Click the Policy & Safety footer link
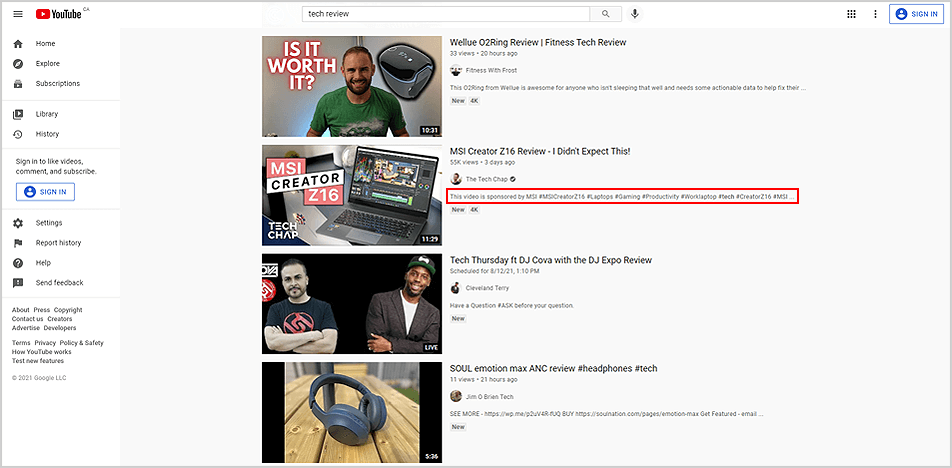Viewport: 952px width, 468px height. click(x=81, y=343)
